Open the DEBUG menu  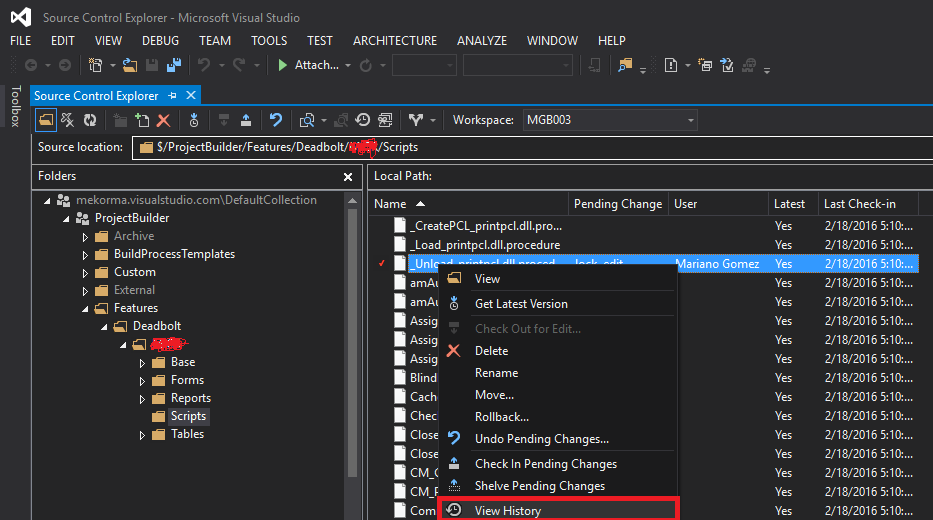160,40
